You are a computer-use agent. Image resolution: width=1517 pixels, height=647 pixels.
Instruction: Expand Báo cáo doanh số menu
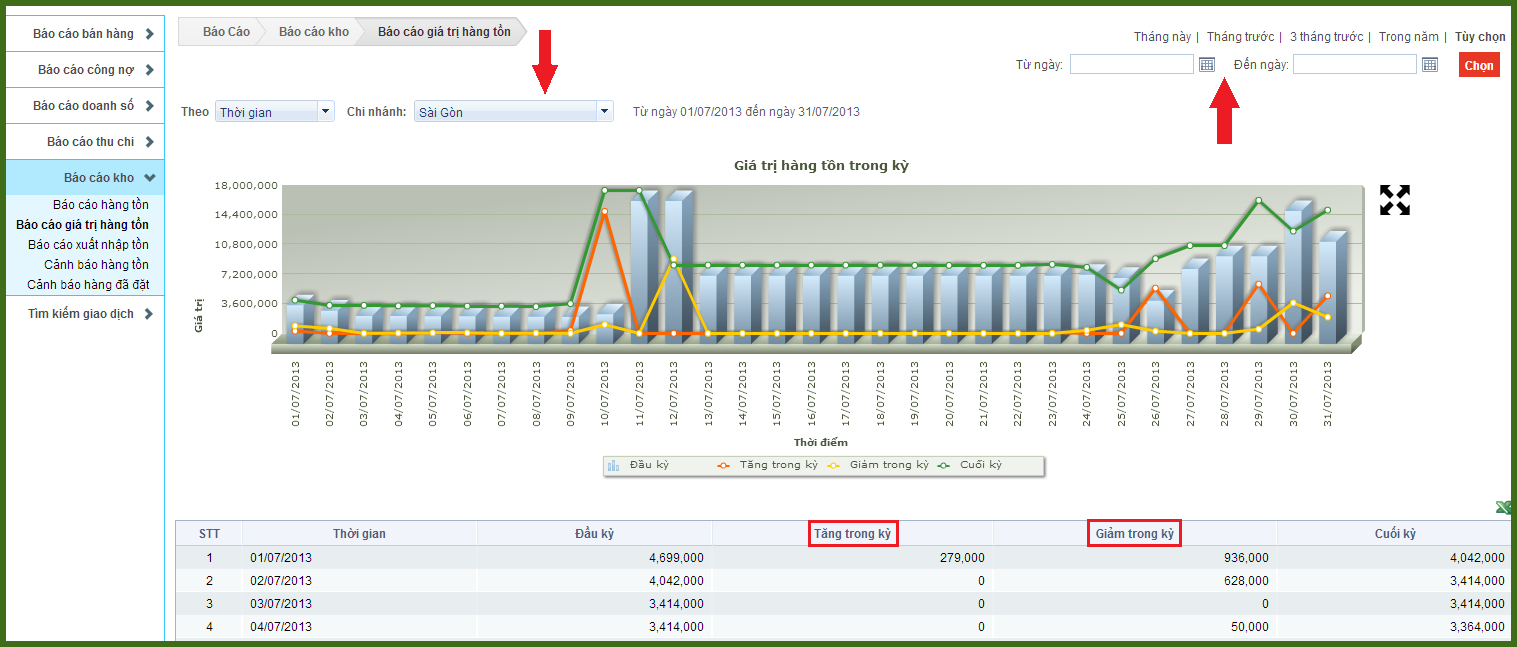point(83,106)
